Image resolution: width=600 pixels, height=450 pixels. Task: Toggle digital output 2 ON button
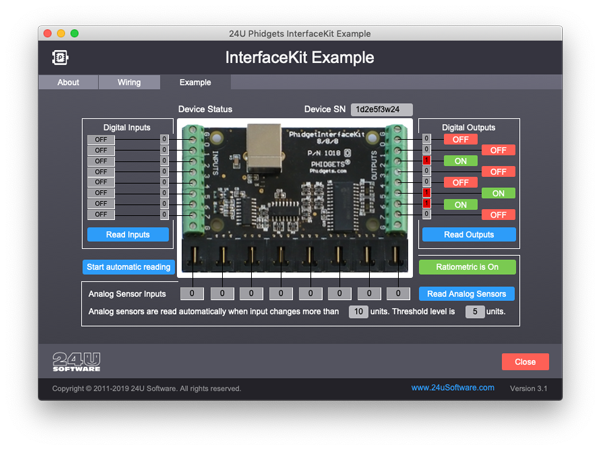pos(460,161)
